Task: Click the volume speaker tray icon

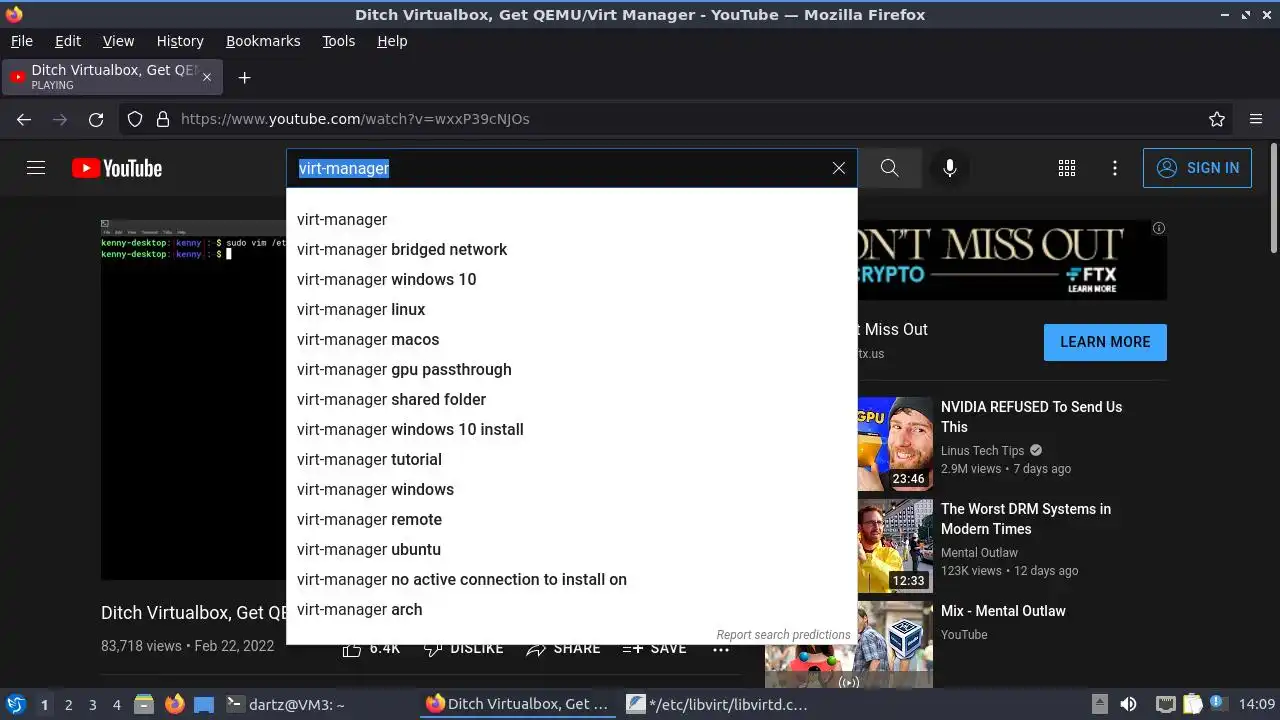Action: pyautogui.click(x=1128, y=705)
